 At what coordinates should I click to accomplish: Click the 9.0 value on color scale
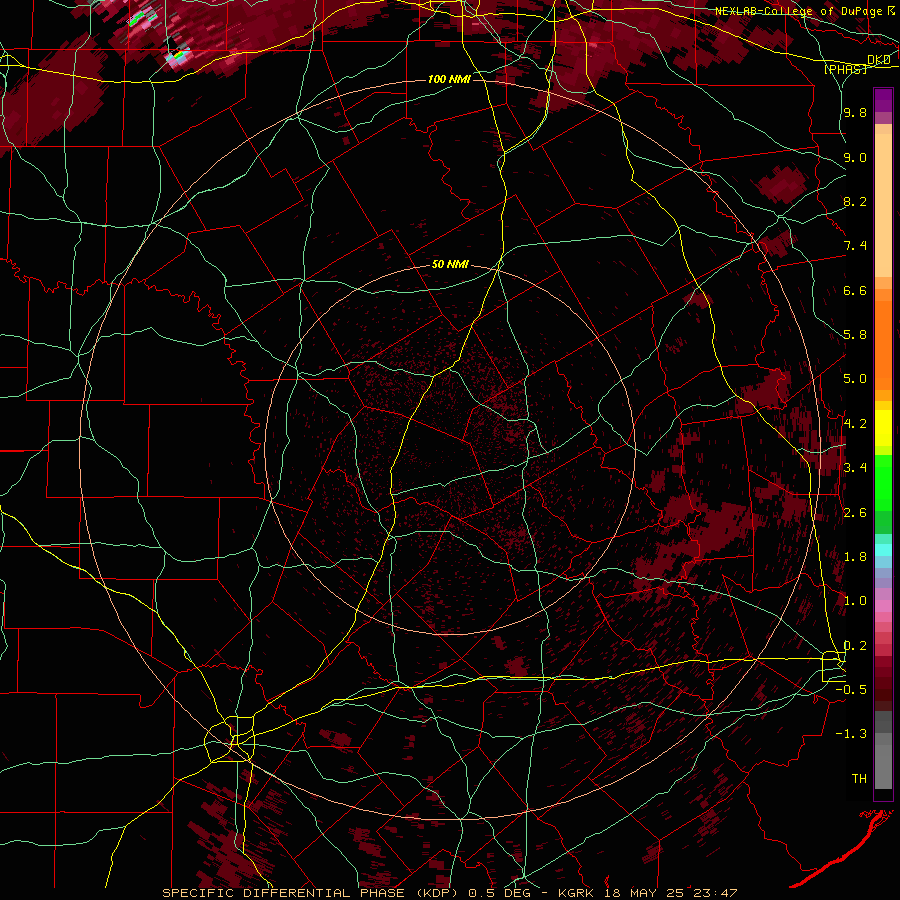(x=855, y=158)
